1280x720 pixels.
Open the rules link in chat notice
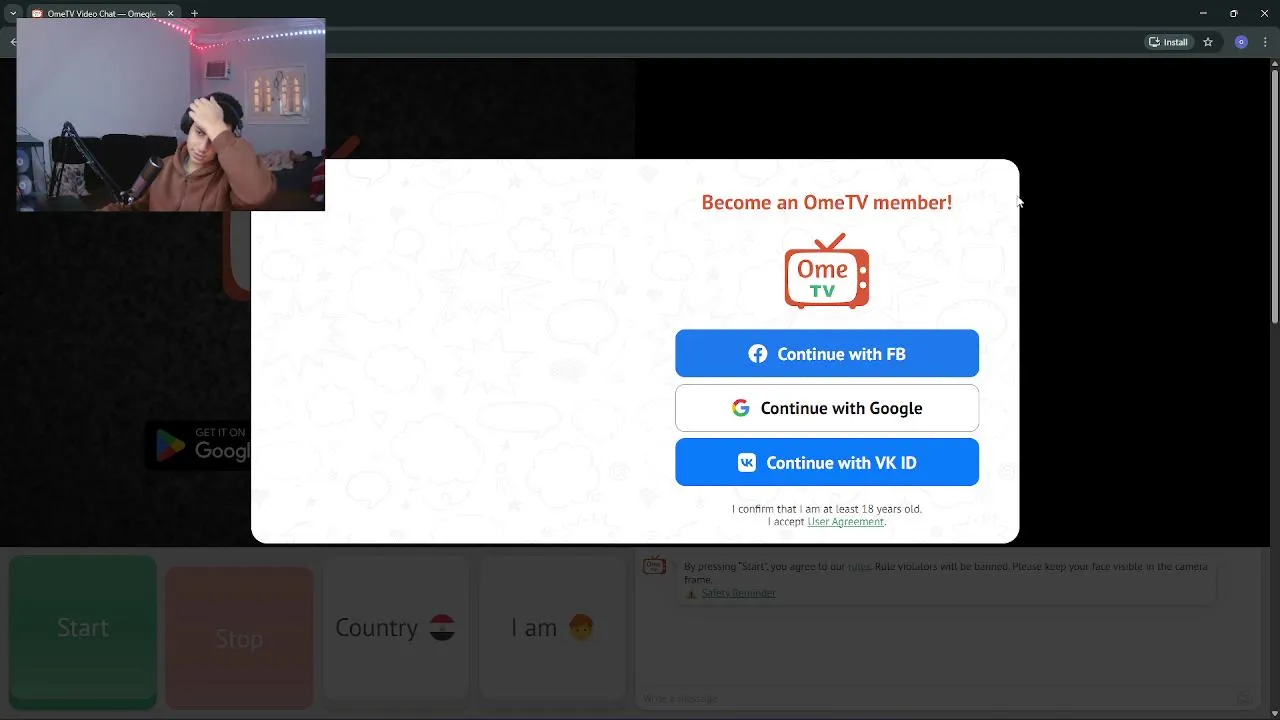[x=859, y=566]
